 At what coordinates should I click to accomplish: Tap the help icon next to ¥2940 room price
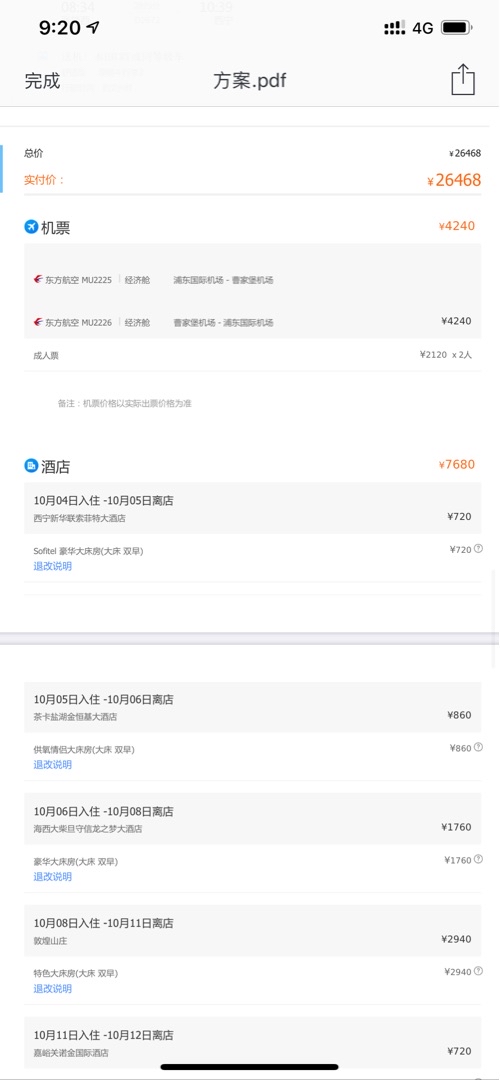[479, 971]
